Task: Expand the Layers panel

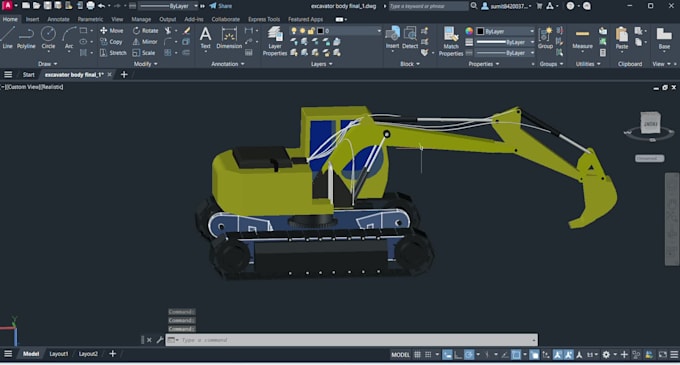Action: click(321, 64)
